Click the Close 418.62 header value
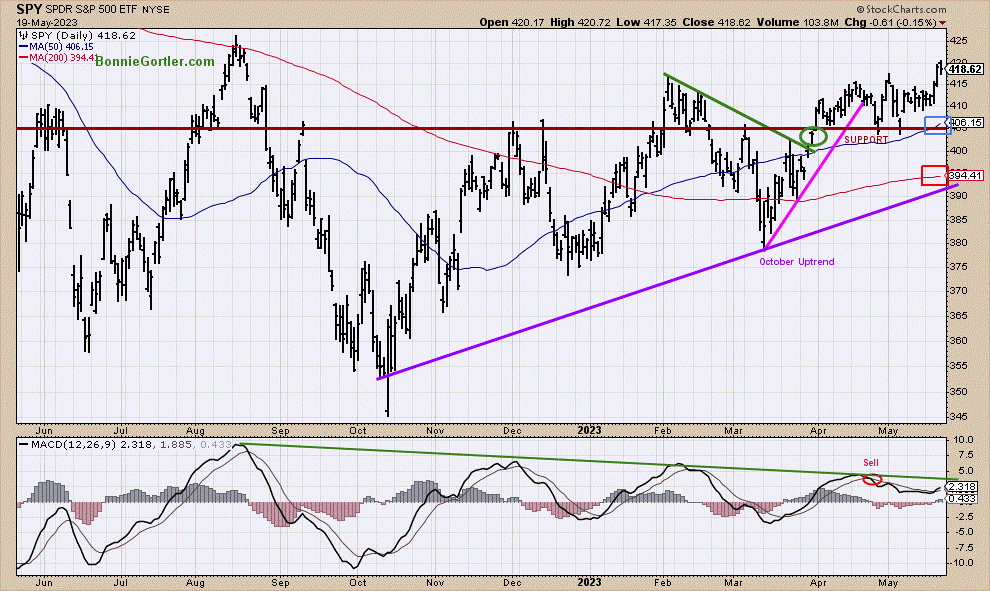This screenshot has height=591, width=990. pos(716,22)
